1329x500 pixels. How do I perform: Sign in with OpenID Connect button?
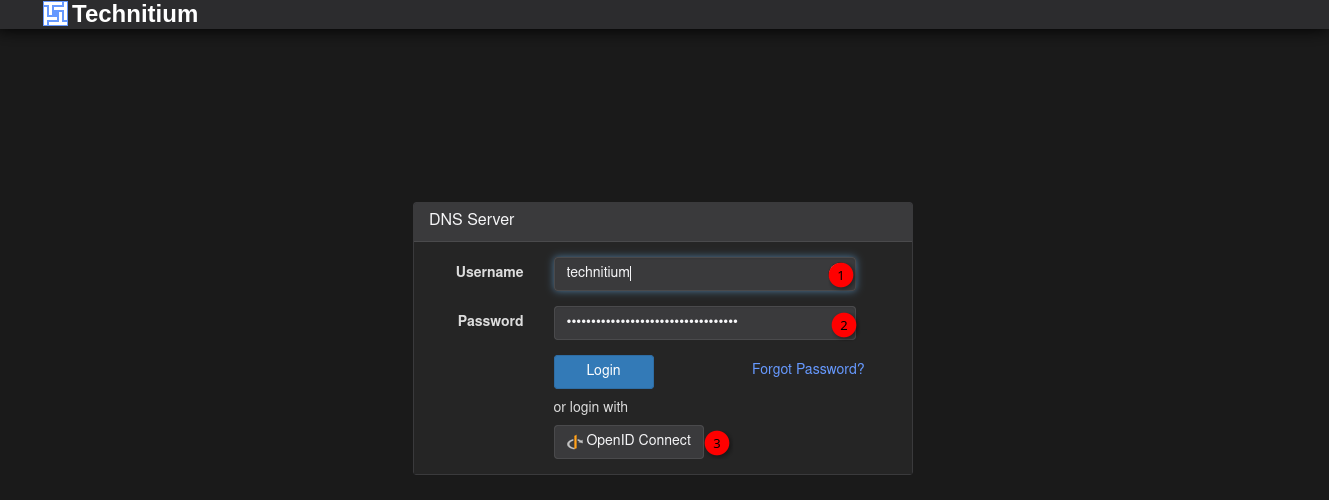(x=629, y=442)
